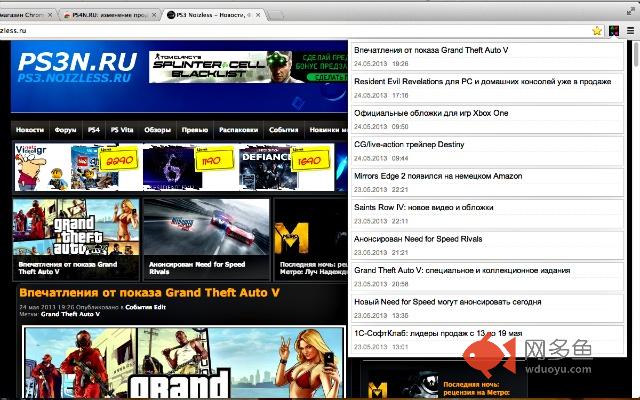Screen dimensions: 640x400
Task: Open the Splinter Cell Blacklist banner
Action: click(x=248, y=67)
